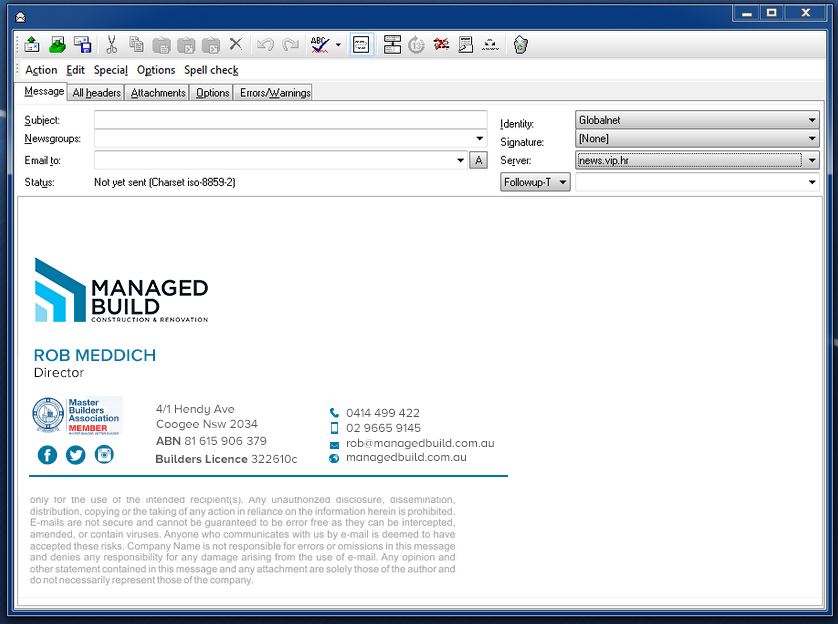
Task: Click the dotted-line tray toolbar icon
Action: (x=490, y=45)
